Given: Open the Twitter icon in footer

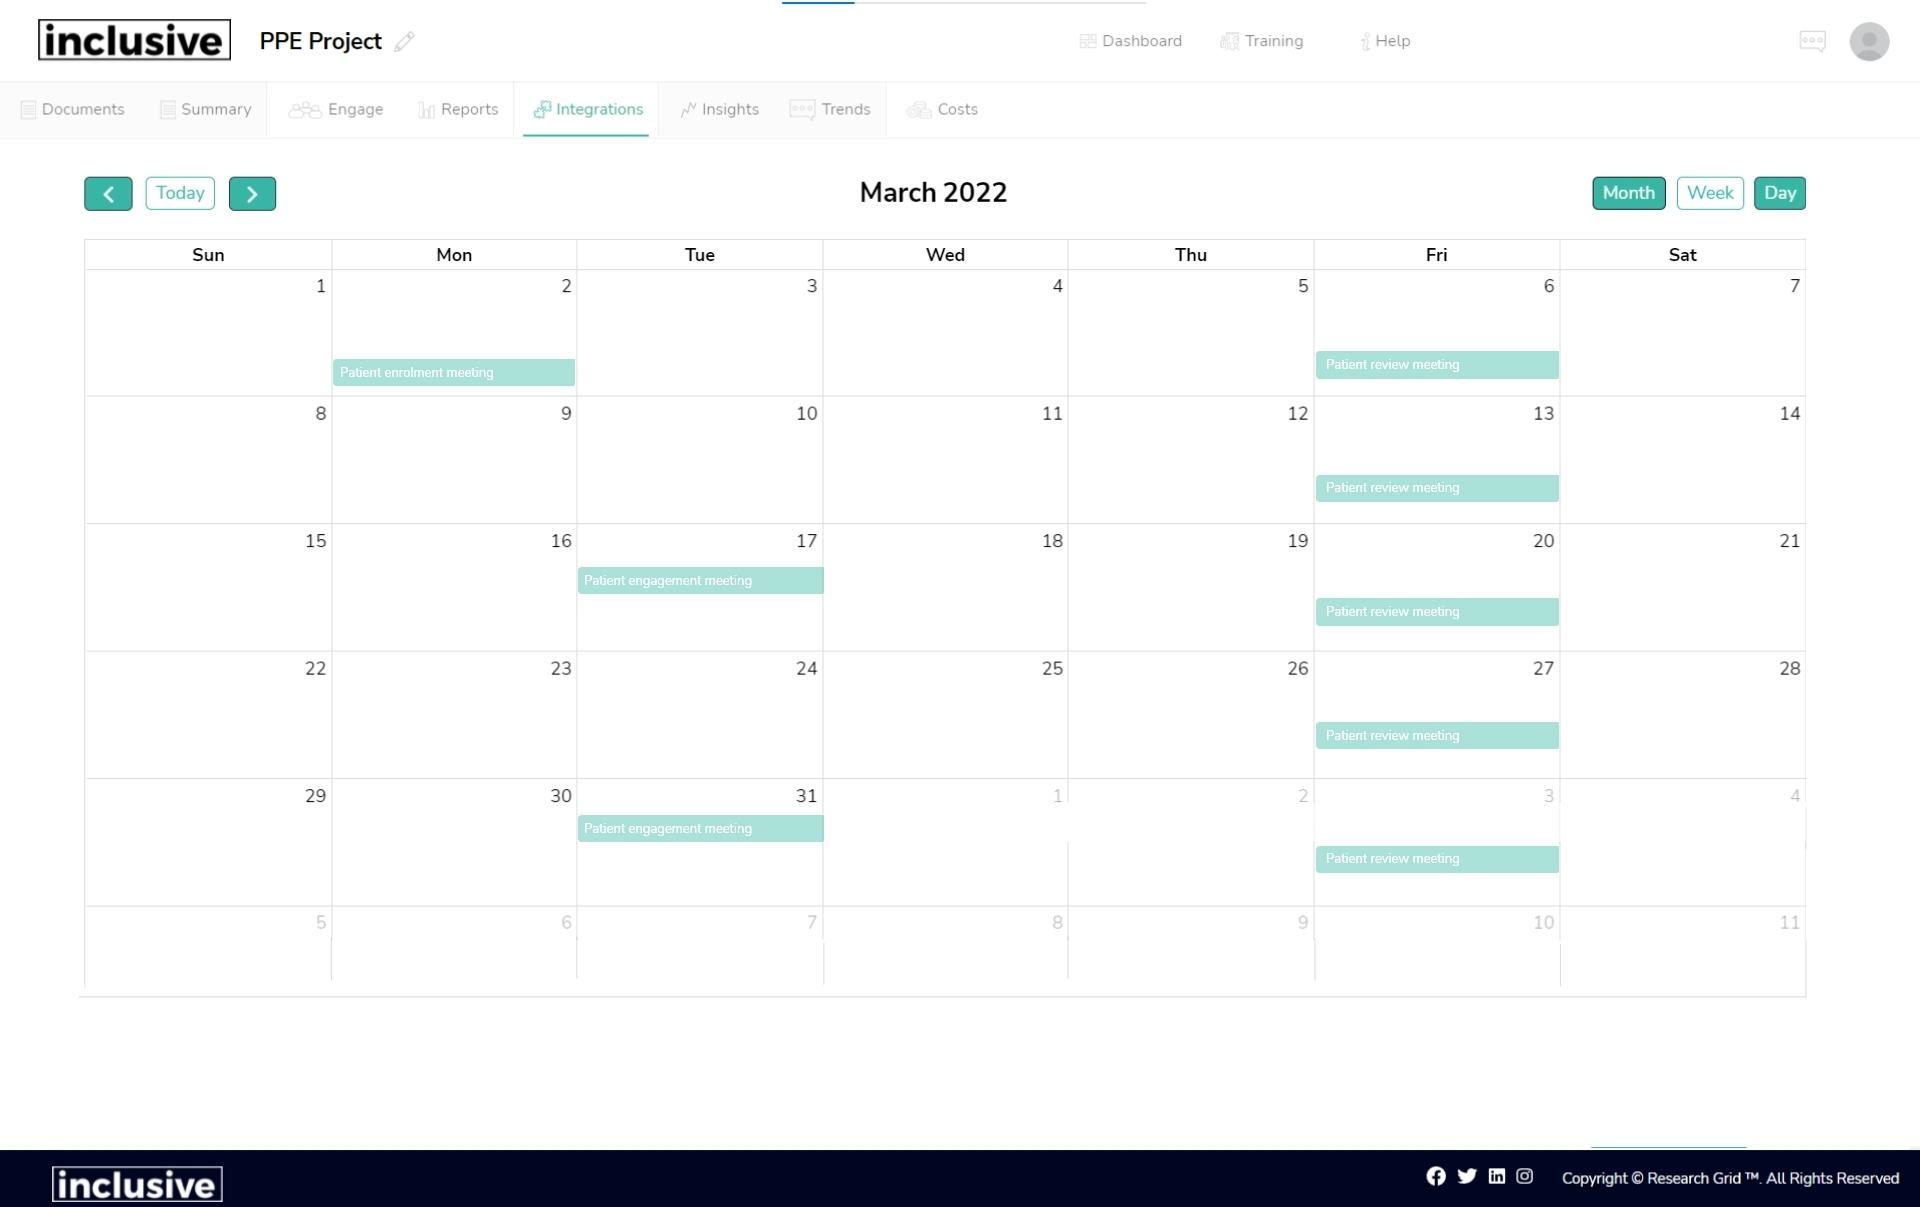Looking at the screenshot, I should pyautogui.click(x=1465, y=1176).
